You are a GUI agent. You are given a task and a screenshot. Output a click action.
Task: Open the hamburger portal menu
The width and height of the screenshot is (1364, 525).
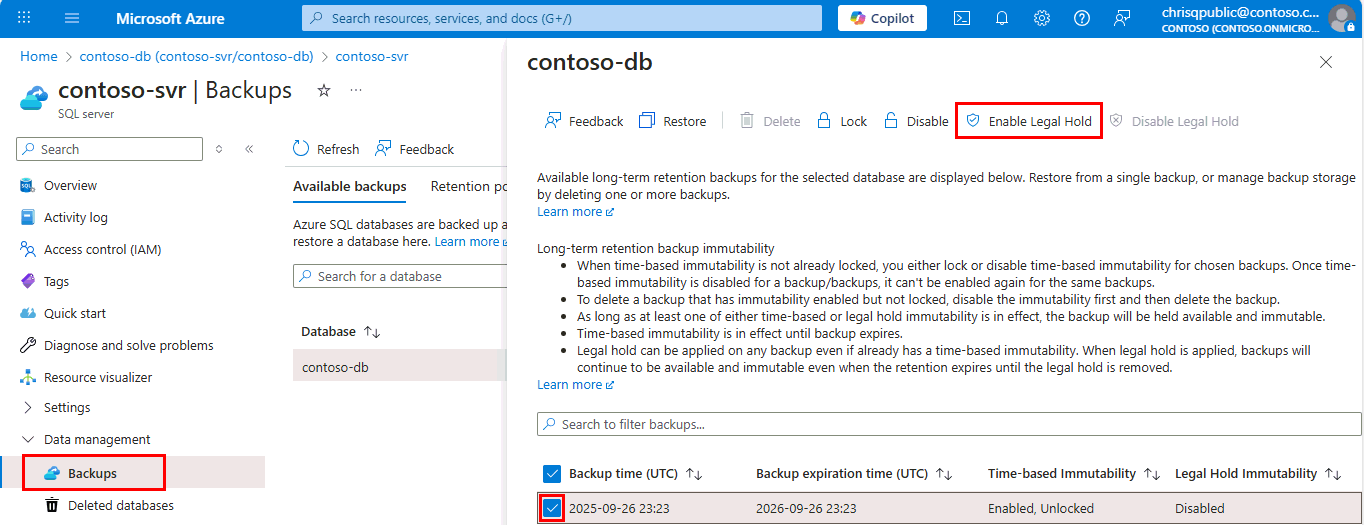click(x=72, y=18)
